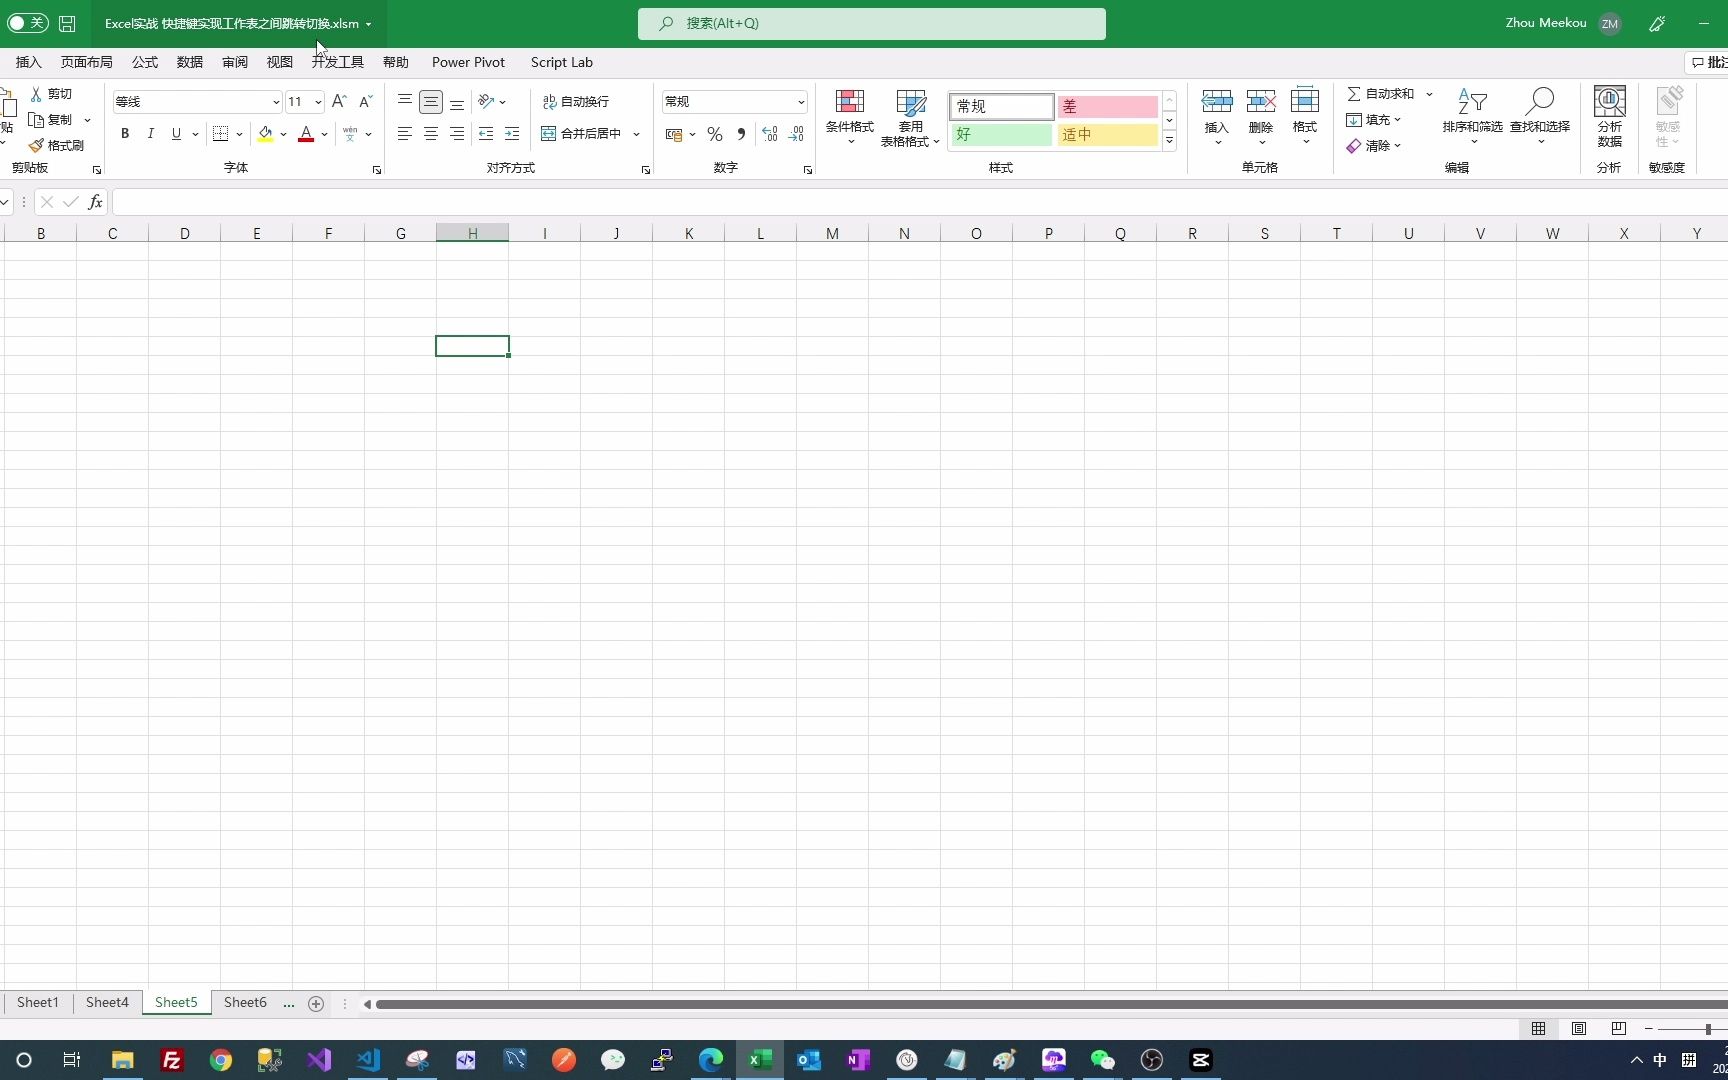Increase indent of cell
1728x1080 pixels.
click(512, 134)
